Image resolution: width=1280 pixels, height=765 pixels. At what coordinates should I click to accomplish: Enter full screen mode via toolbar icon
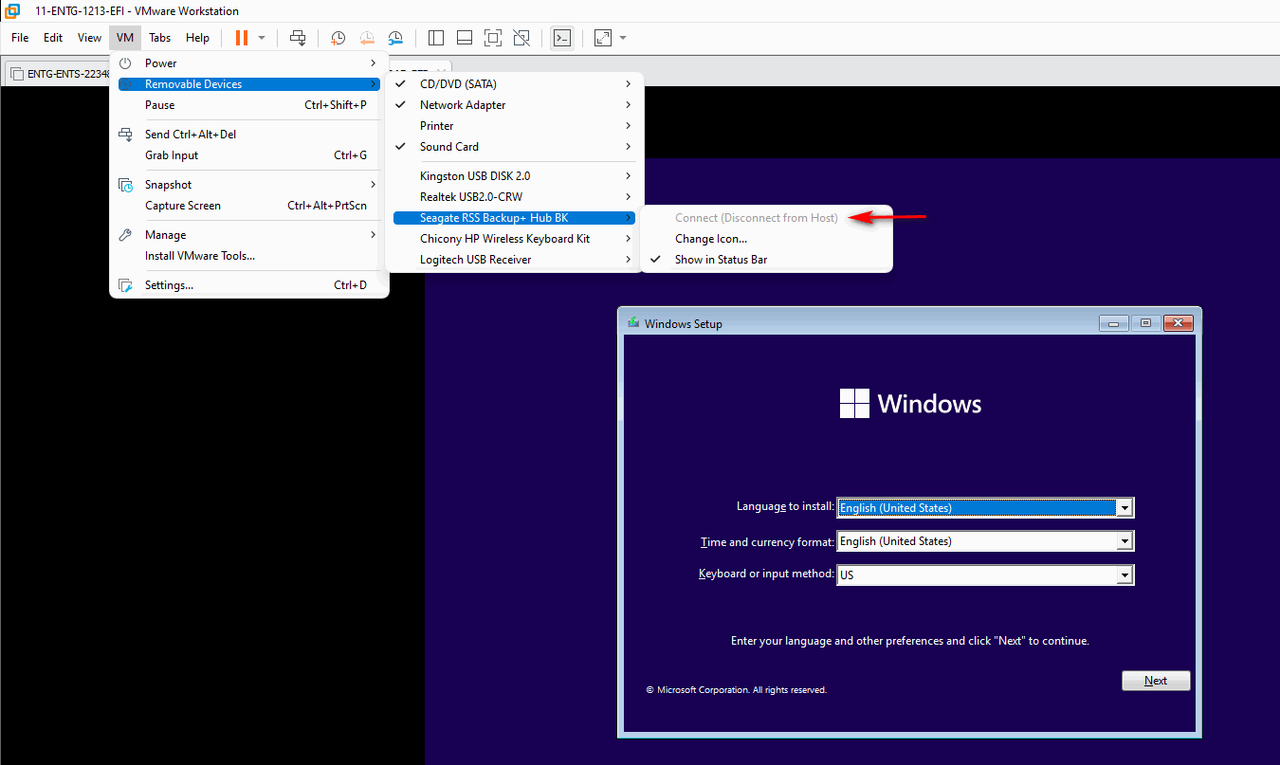coord(493,38)
